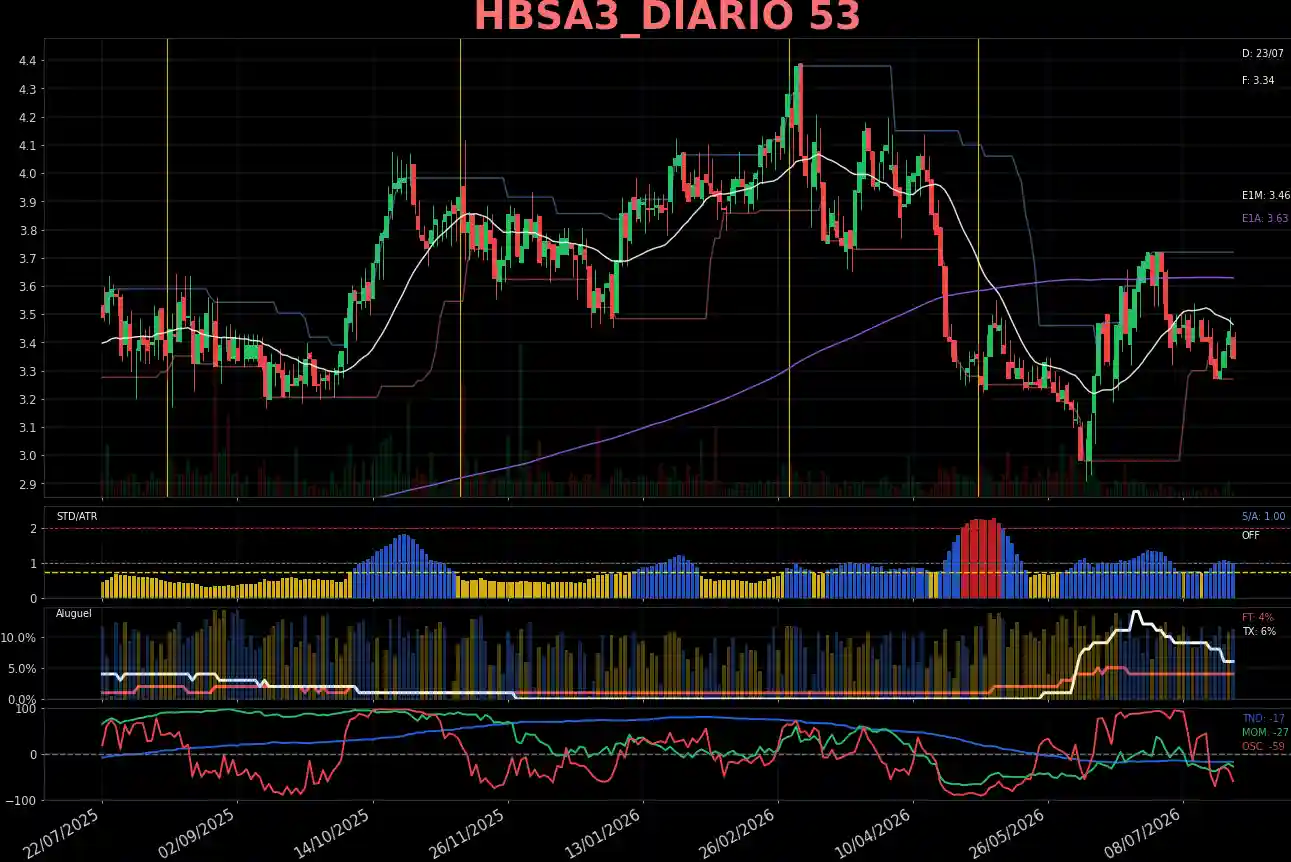Click the green MOM: -27 label
The height and width of the screenshot is (862, 1291).
pyautogui.click(x=1265, y=733)
